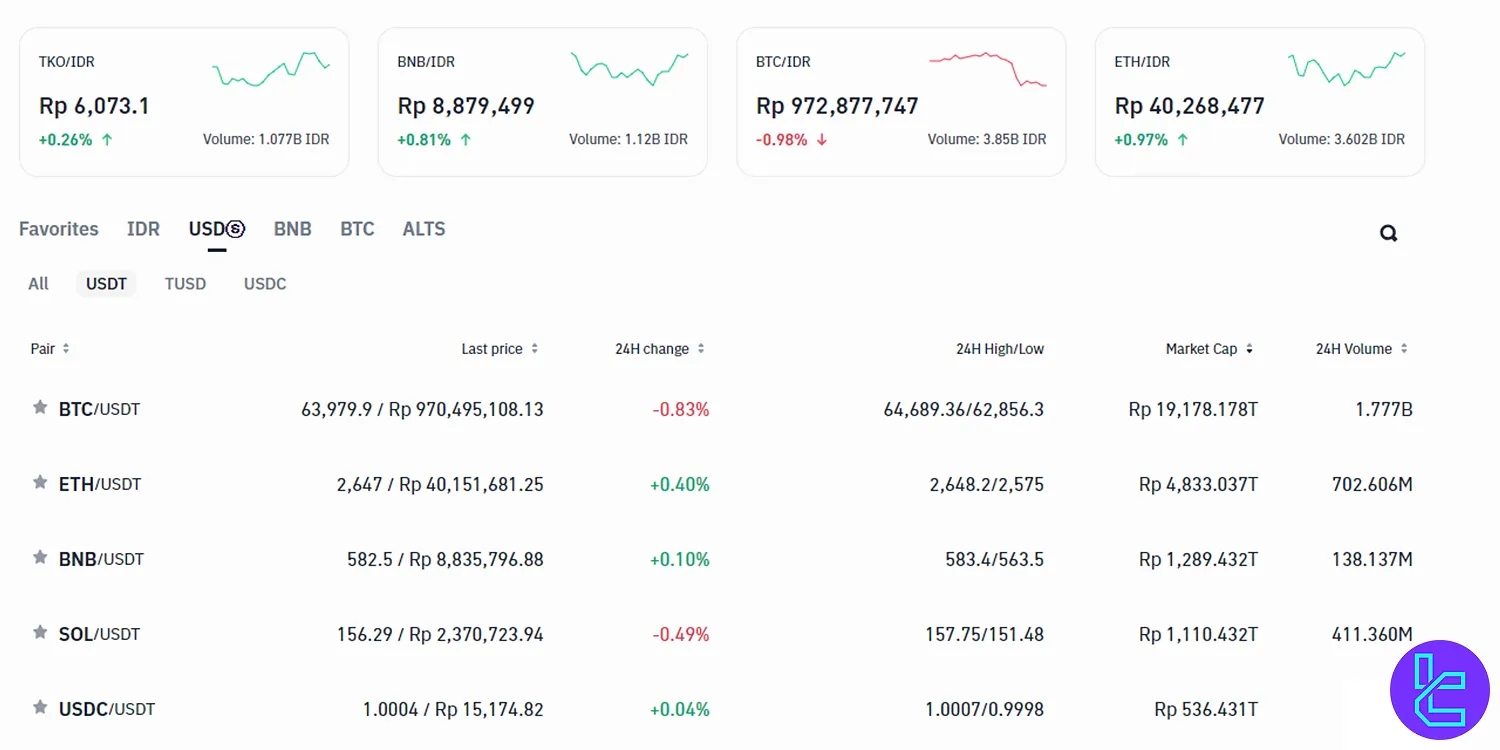Select the USDC filter chip
1500x750 pixels.
265,284
